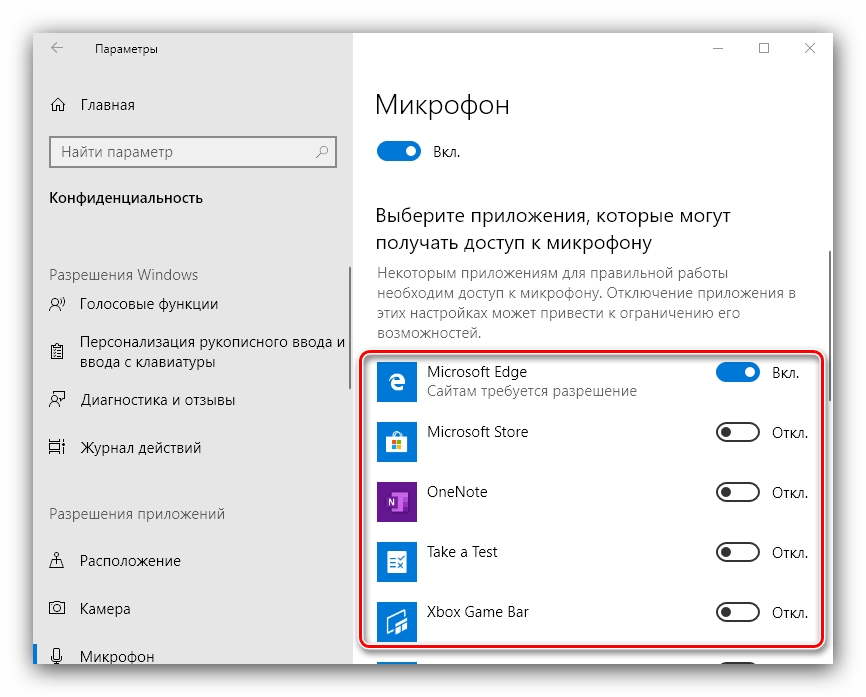Minimize the Параметры window
Screen dimensions: 866x697
pos(718,49)
